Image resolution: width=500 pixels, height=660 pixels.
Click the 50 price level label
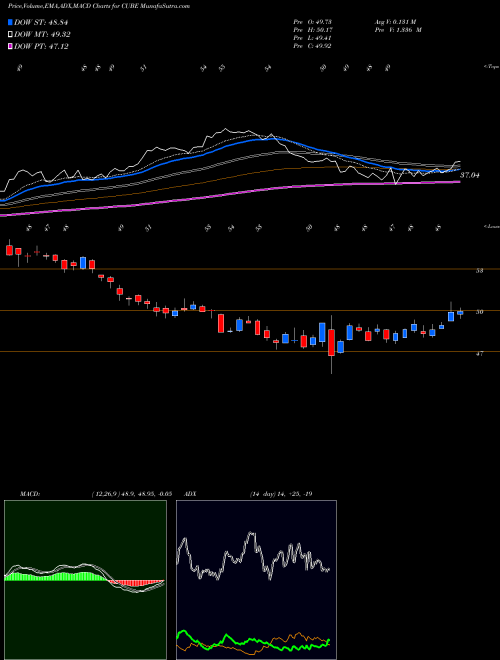point(479,312)
